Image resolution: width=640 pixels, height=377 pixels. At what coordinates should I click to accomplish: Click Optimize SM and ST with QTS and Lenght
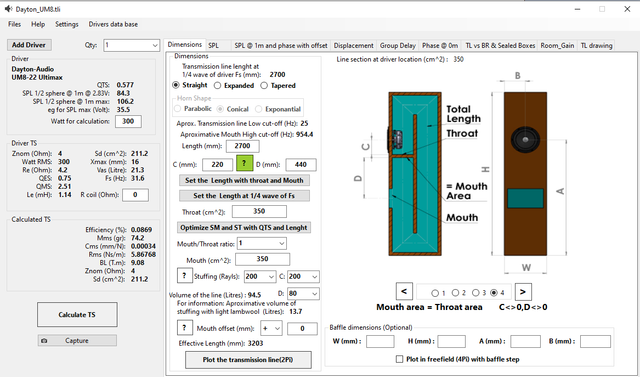point(244,228)
